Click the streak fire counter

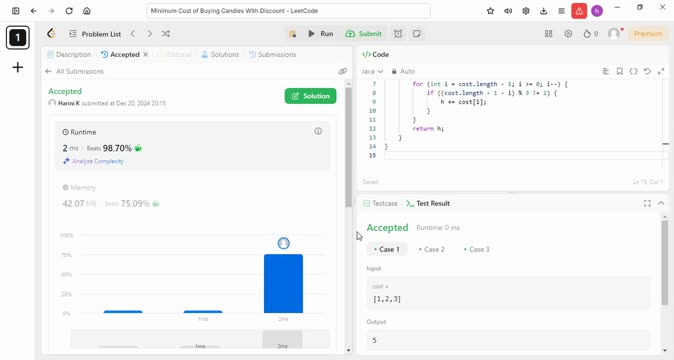(x=591, y=34)
